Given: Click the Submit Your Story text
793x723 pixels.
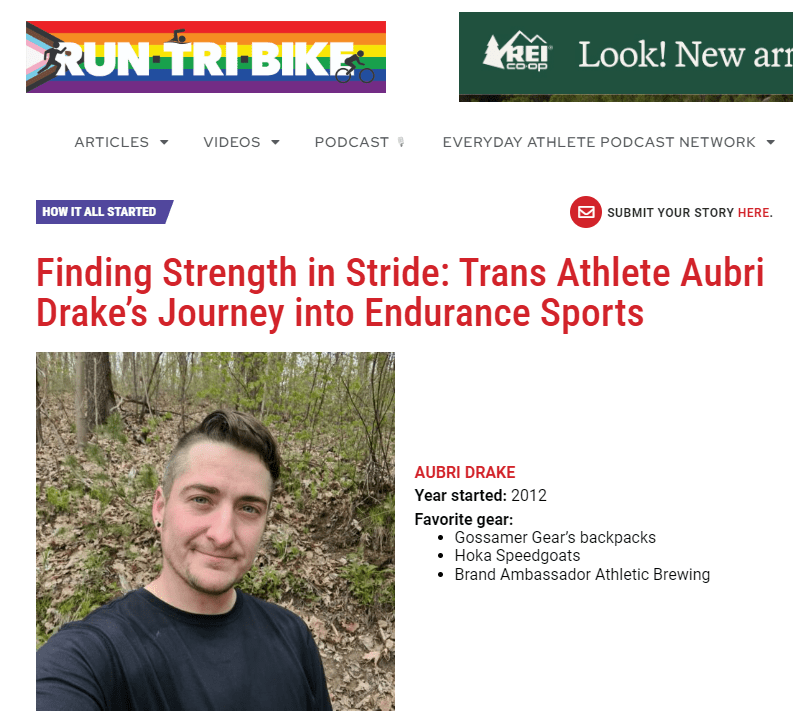Looking at the screenshot, I should pos(670,213).
